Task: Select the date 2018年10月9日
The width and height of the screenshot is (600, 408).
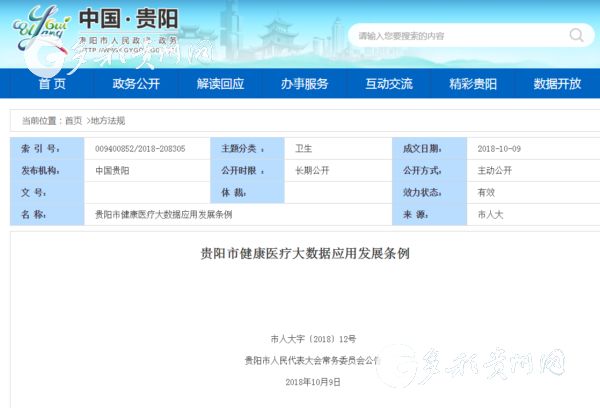Action: tap(313, 382)
